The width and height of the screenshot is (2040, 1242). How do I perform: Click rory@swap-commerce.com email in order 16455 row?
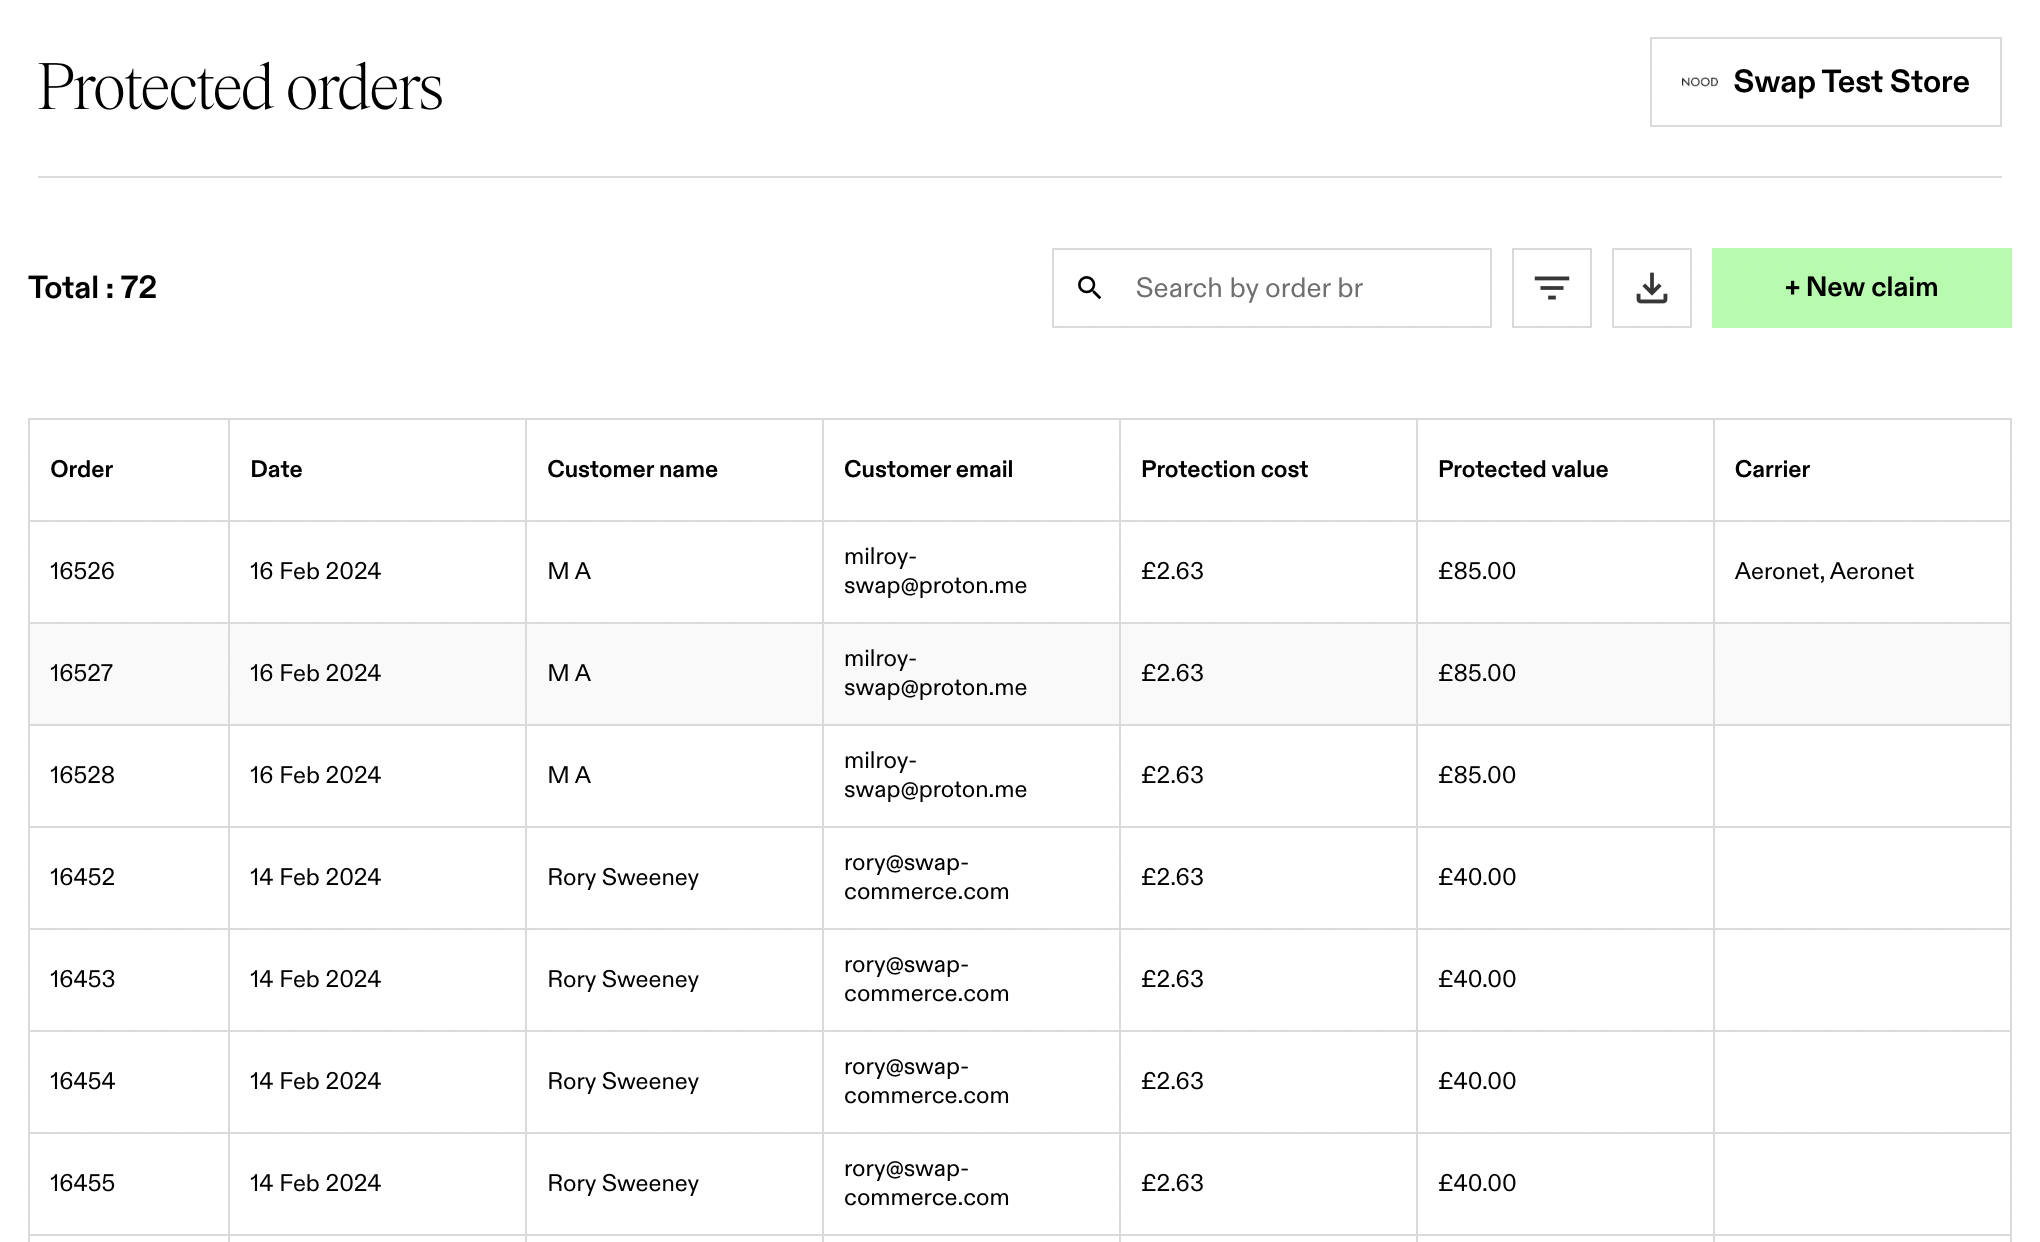[x=926, y=1183]
